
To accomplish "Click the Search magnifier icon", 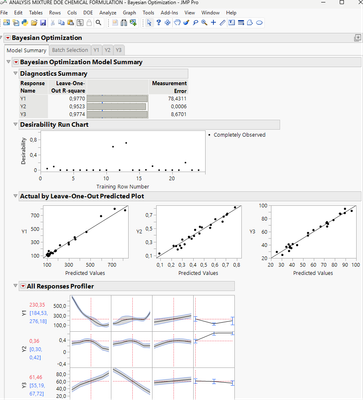I will point(98,23).
